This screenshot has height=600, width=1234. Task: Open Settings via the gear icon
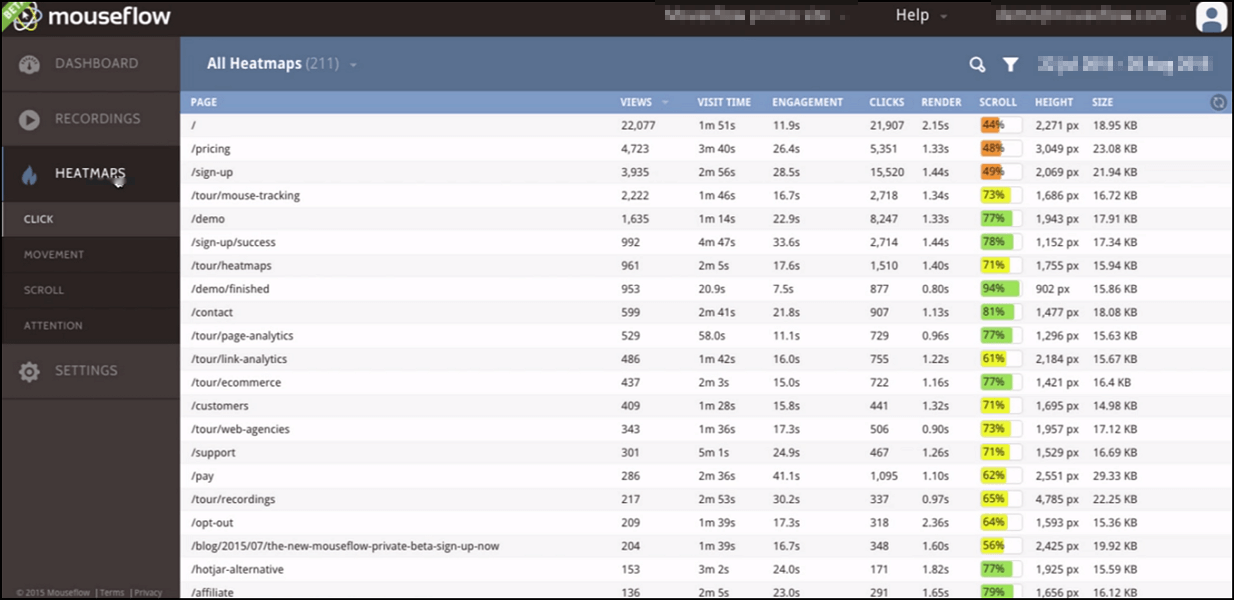(29, 371)
